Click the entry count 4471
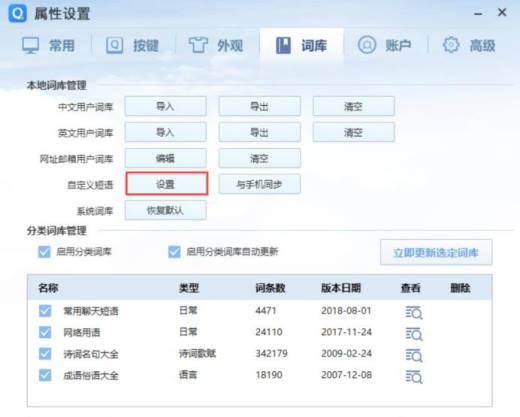Viewport: 520px width, 417px height. point(266,311)
